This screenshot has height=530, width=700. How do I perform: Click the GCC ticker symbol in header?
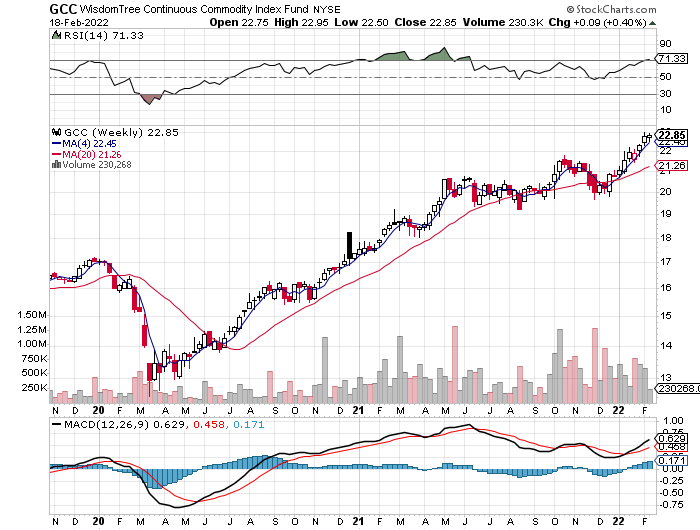click(63, 9)
